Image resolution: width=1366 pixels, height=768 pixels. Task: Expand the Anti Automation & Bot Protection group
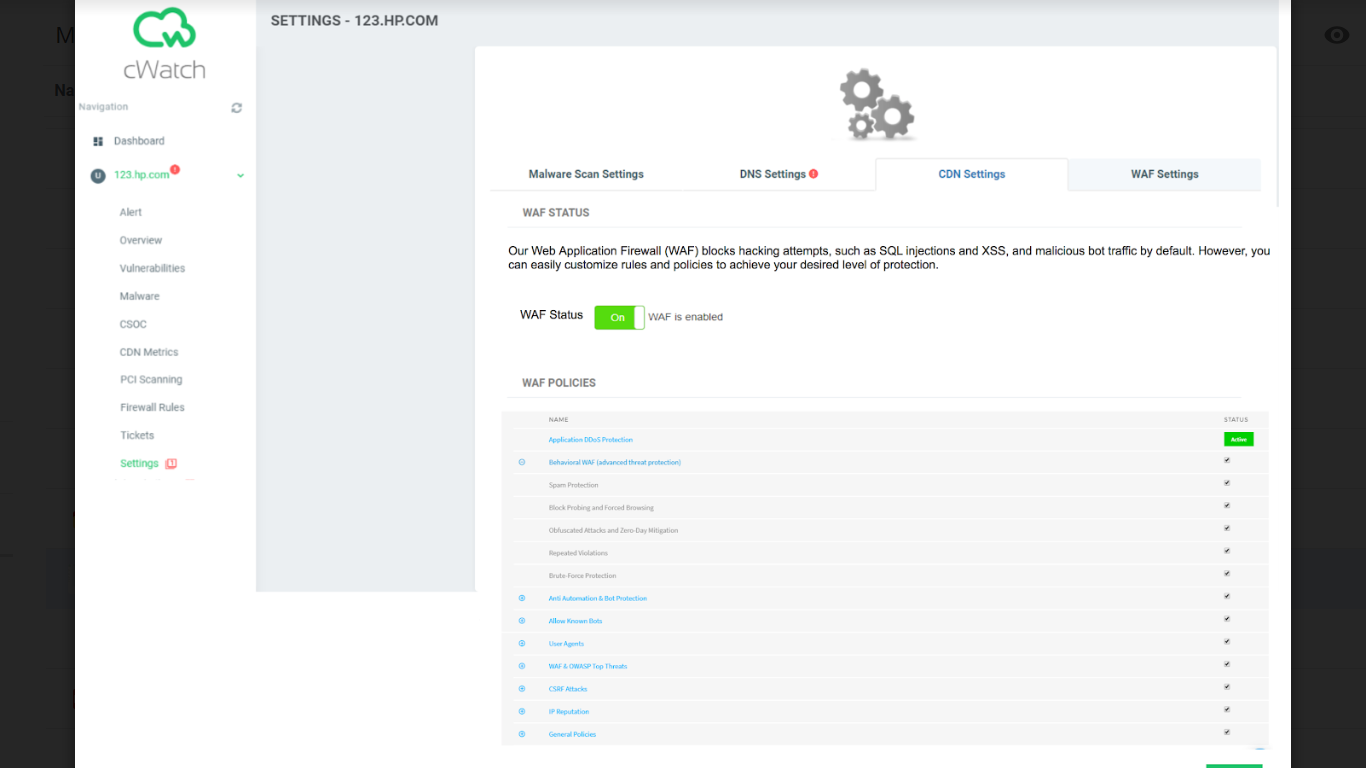522,598
